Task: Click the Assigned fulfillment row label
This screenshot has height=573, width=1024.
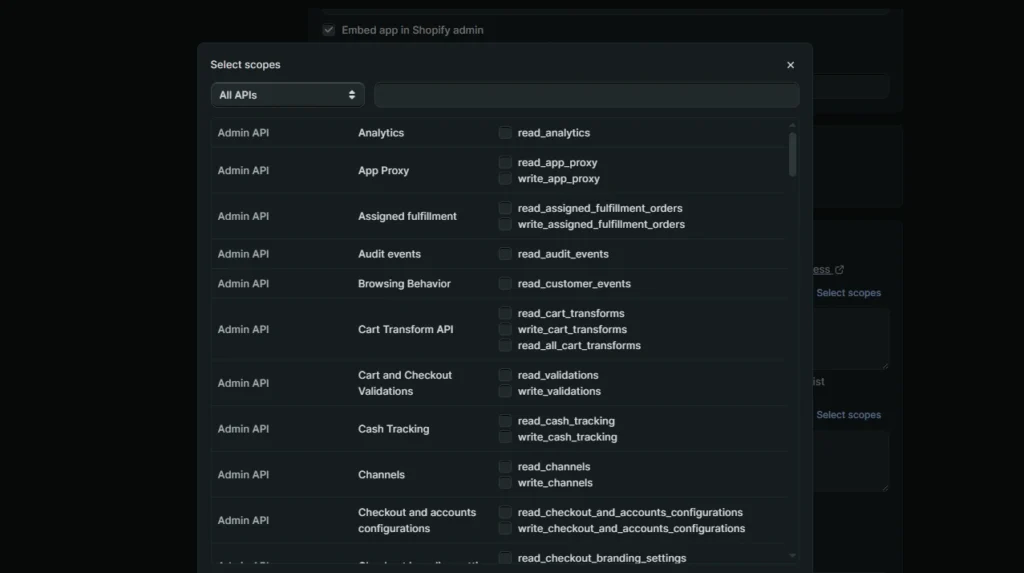Action: click(407, 216)
